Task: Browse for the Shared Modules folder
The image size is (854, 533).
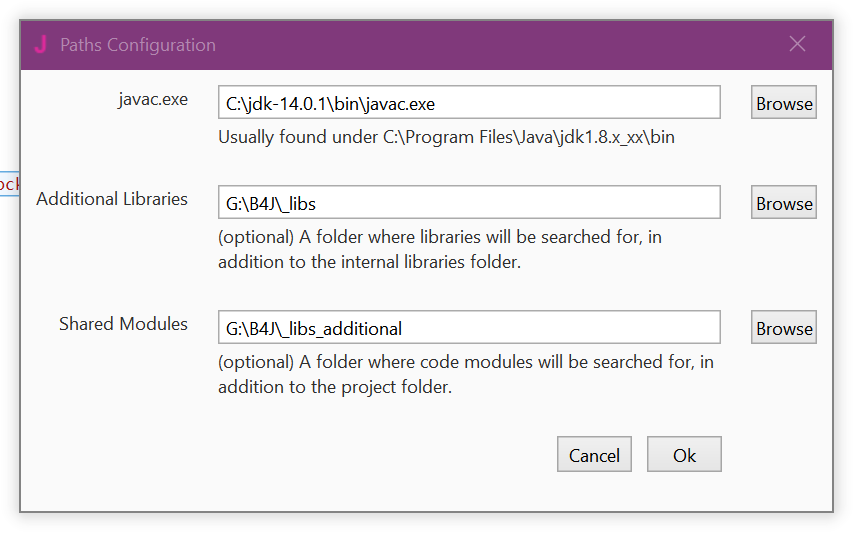Action: [x=784, y=328]
